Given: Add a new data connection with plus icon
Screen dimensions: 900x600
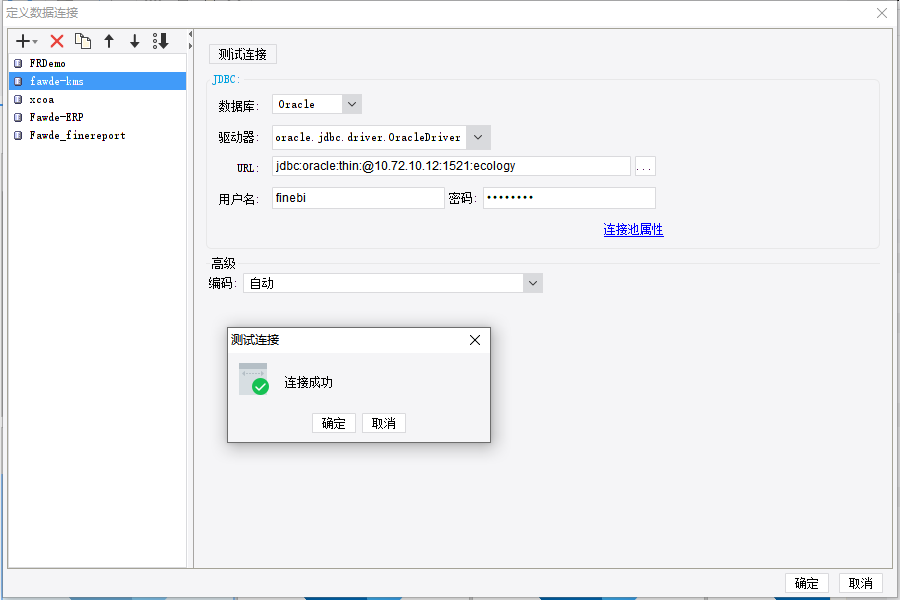Looking at the screenshot, I should (x=23, y=41).
